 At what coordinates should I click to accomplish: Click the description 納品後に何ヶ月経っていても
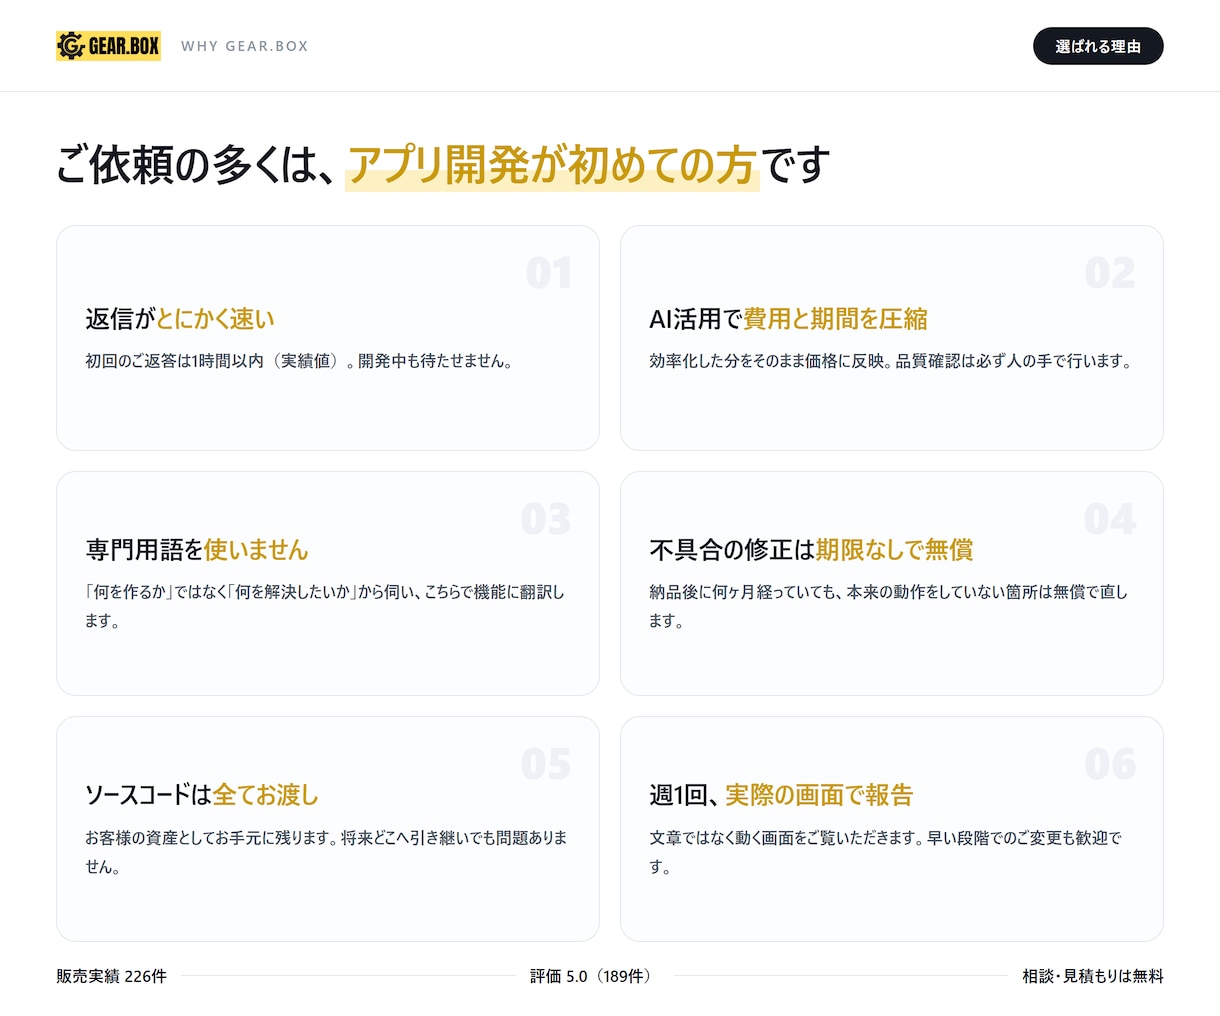(x=889, y=606)
